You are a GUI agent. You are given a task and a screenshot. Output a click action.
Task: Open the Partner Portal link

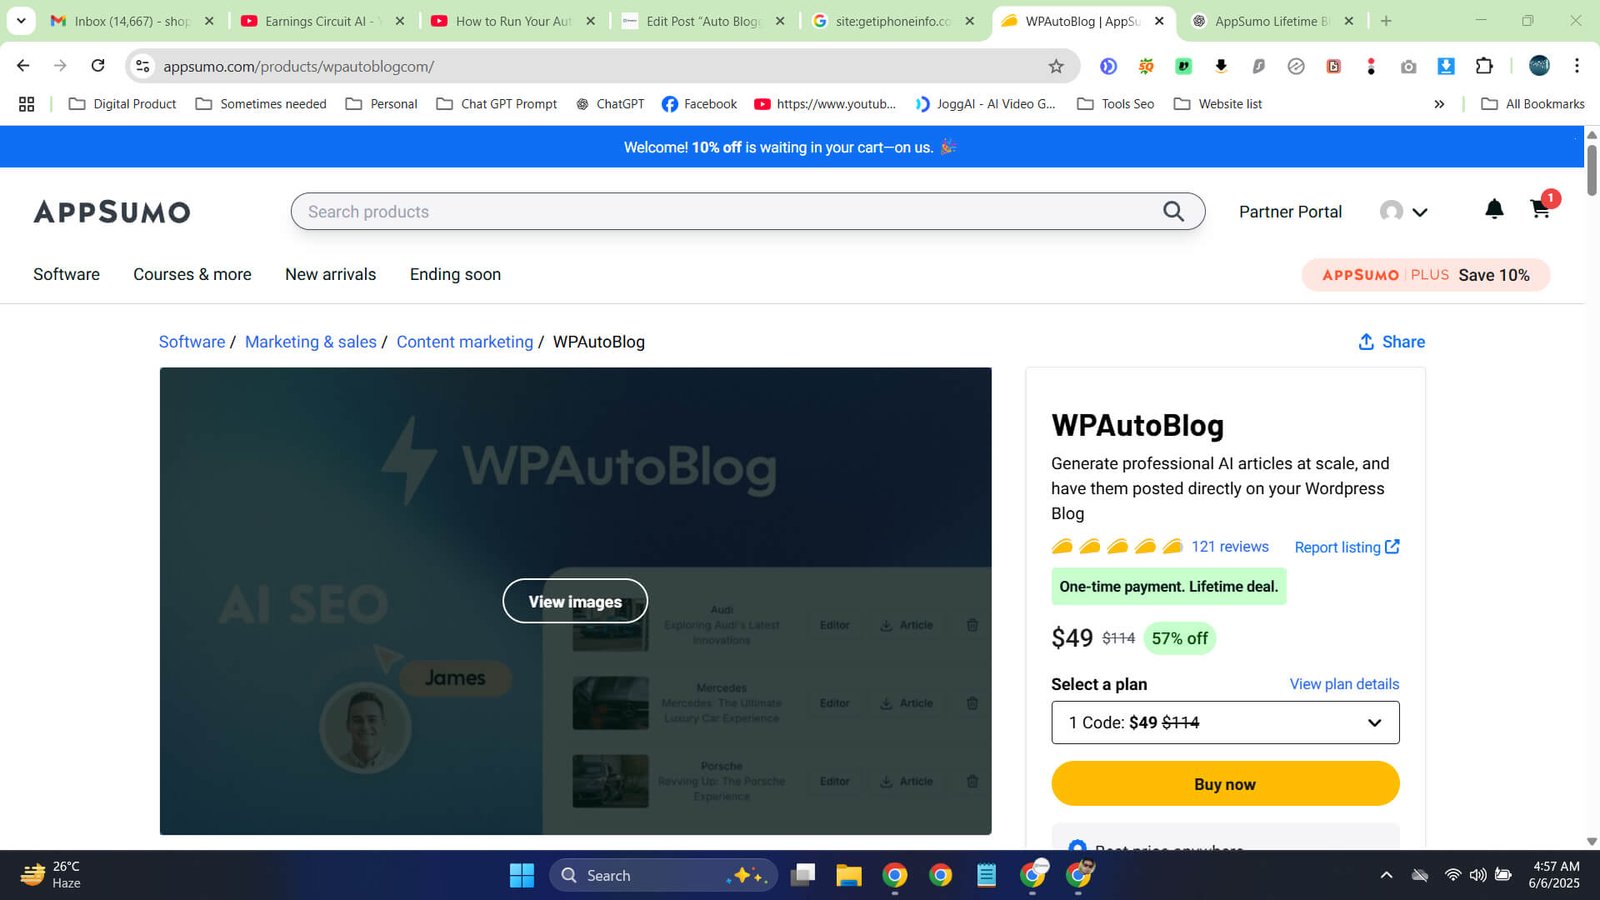tap(1290, 212)
